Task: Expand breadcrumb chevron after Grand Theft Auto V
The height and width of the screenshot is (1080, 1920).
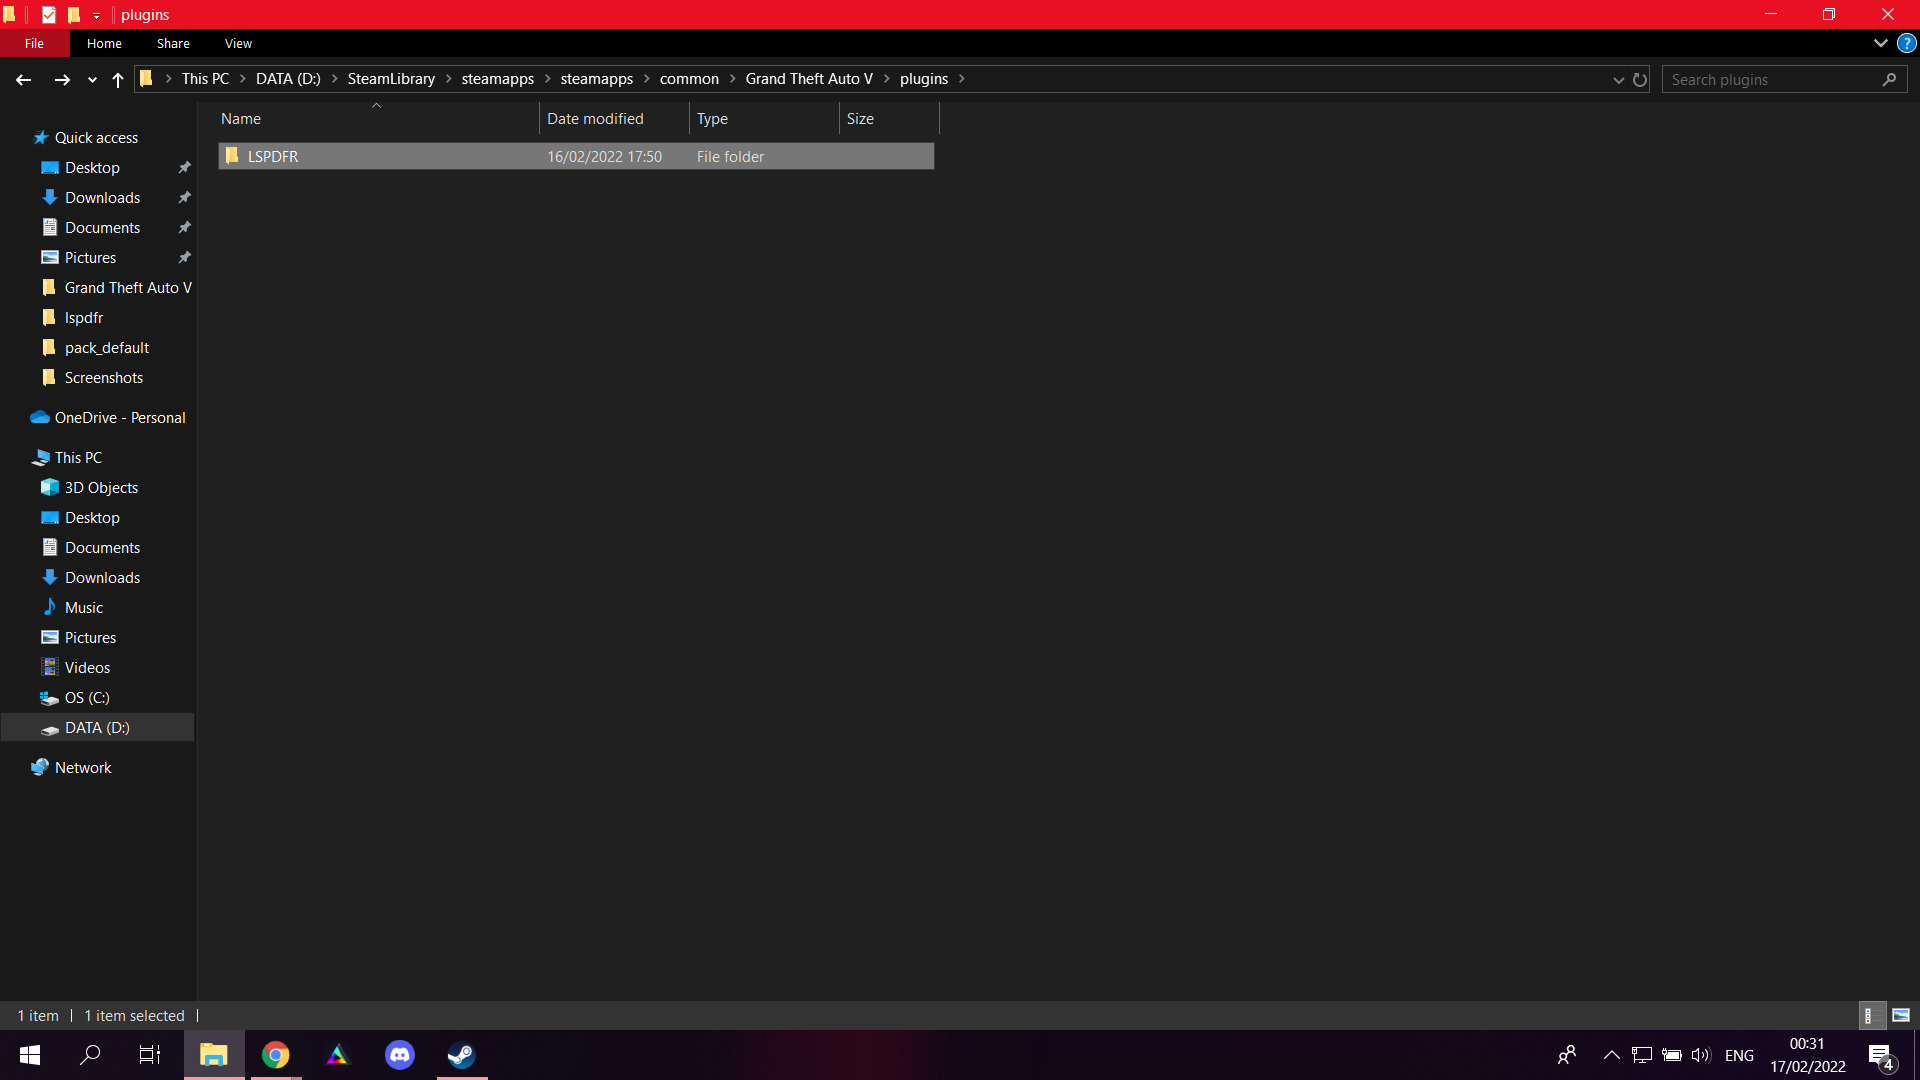Action: [x=886, y=79]
